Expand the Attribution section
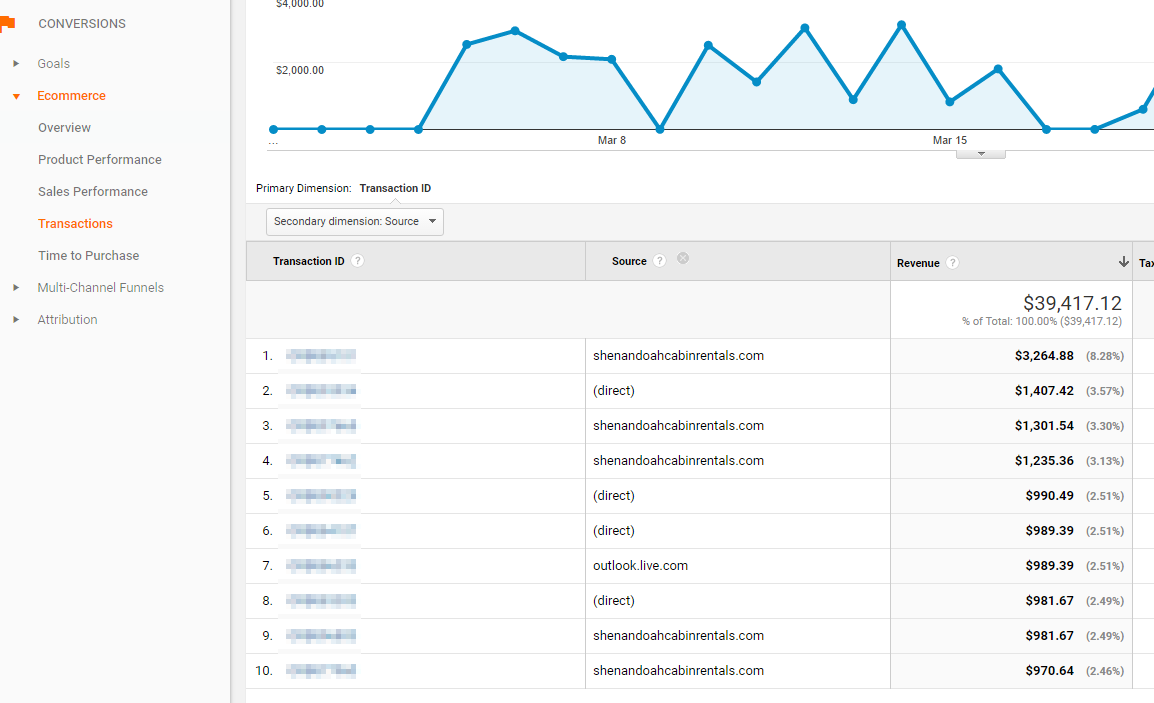Image resolution: width=1154 pixels, height=703 pixels. [x=16, y=320]
